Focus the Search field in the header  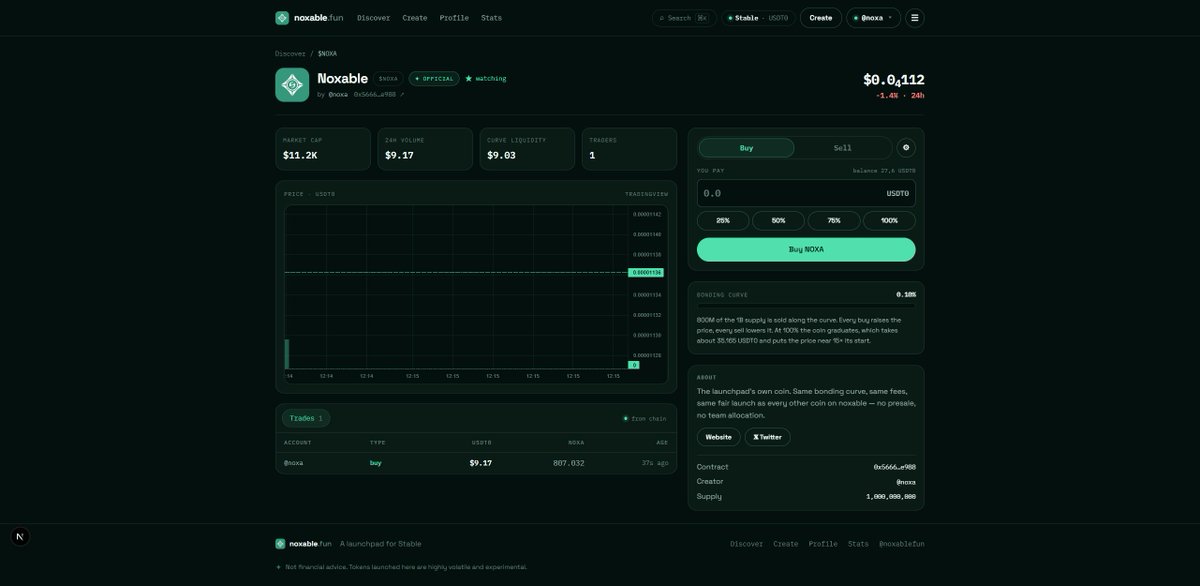[684, 18]
